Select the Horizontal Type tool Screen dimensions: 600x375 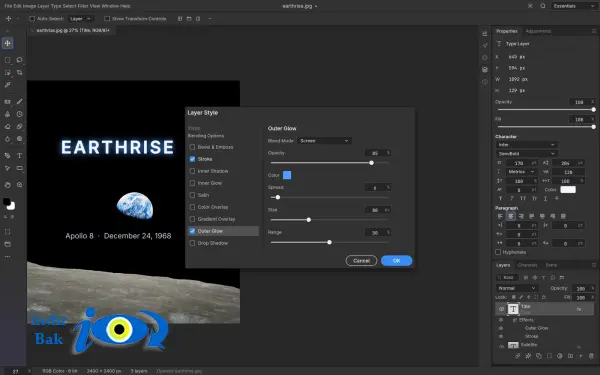click(x=20, y=155)
